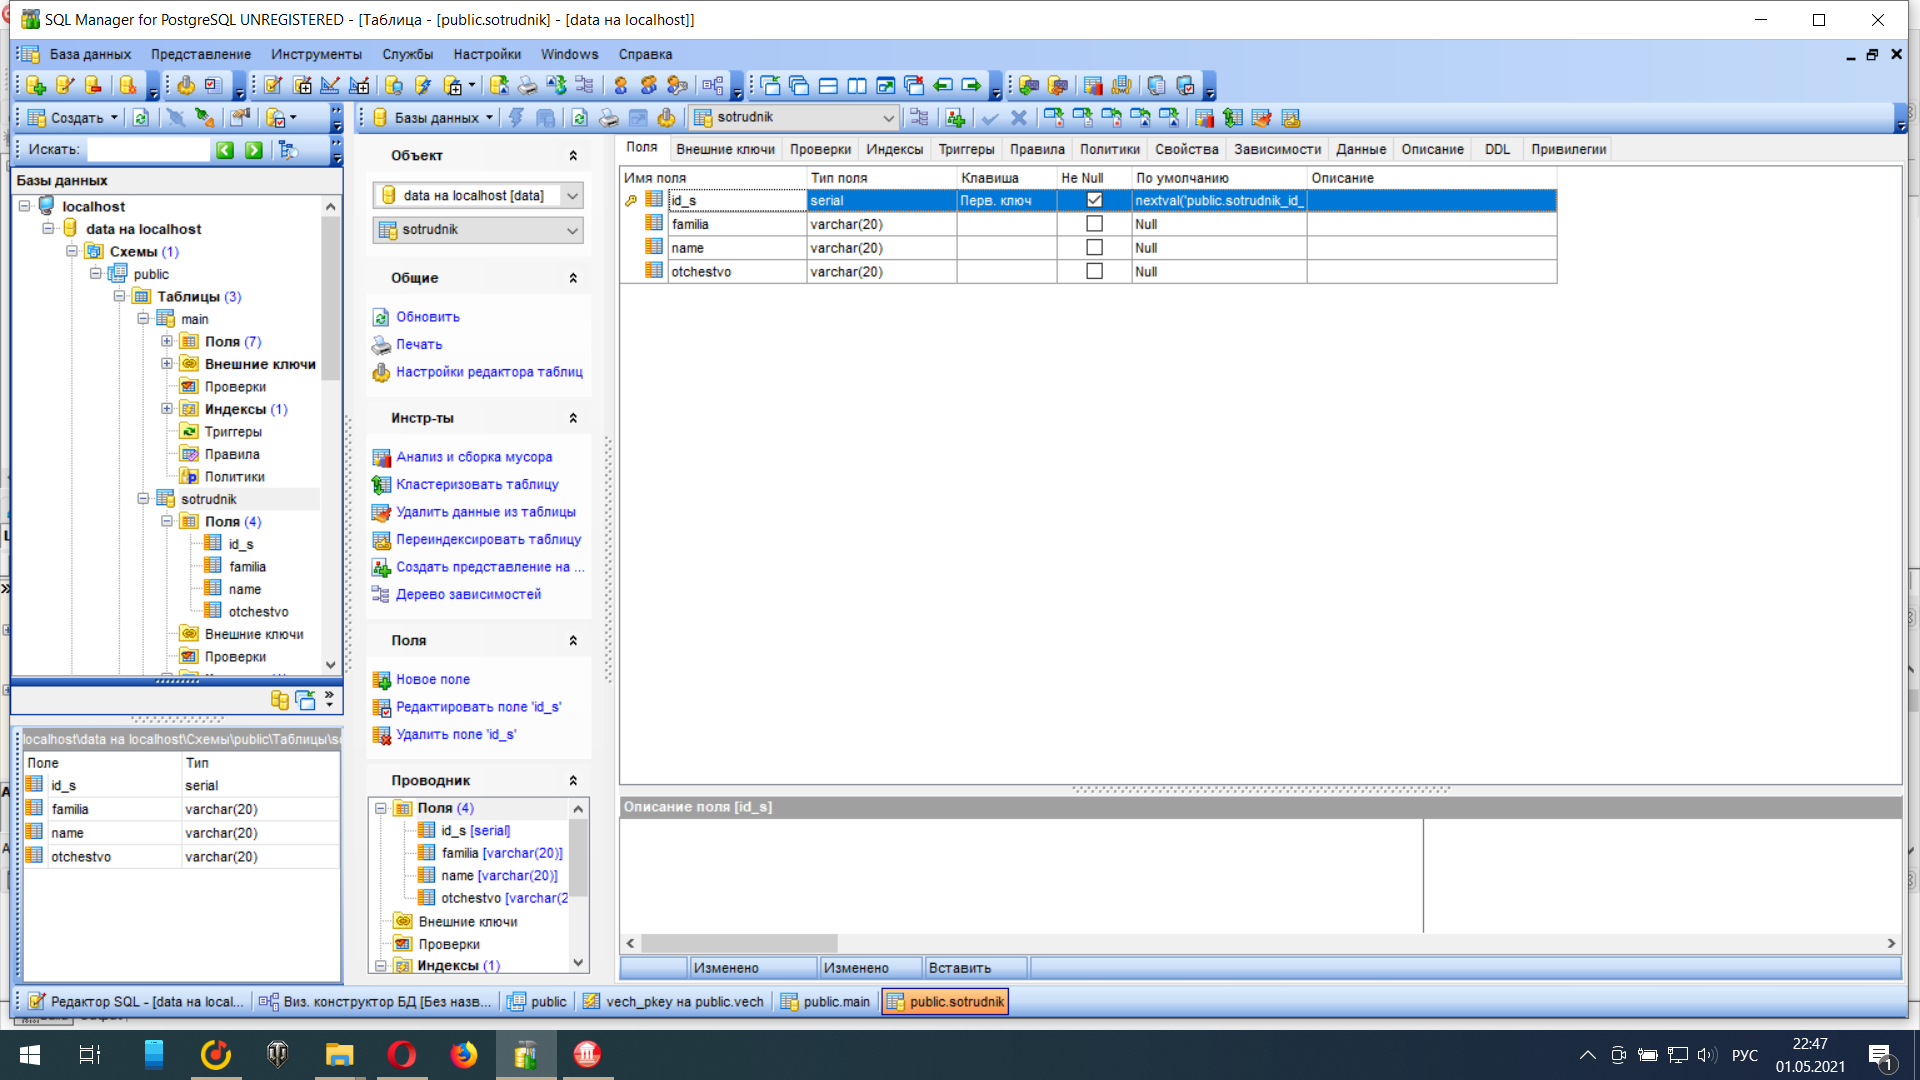Screen dimensions: 1920x1080
Task: Switch to the public.main window tab at the bottom
Action: [x=826, y=1002]
